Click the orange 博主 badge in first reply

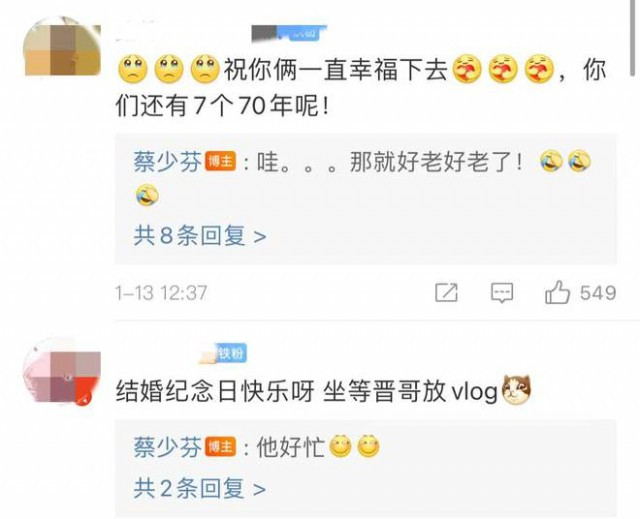click(220, 162)
